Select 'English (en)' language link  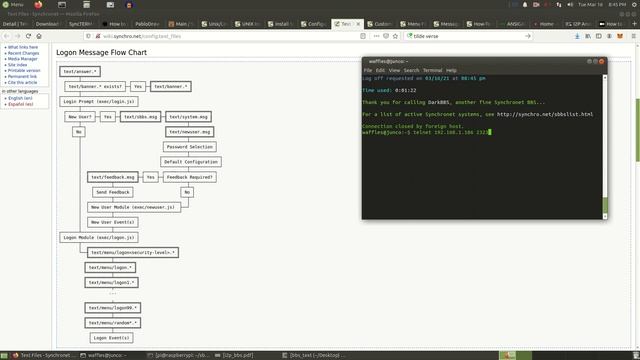20,98
